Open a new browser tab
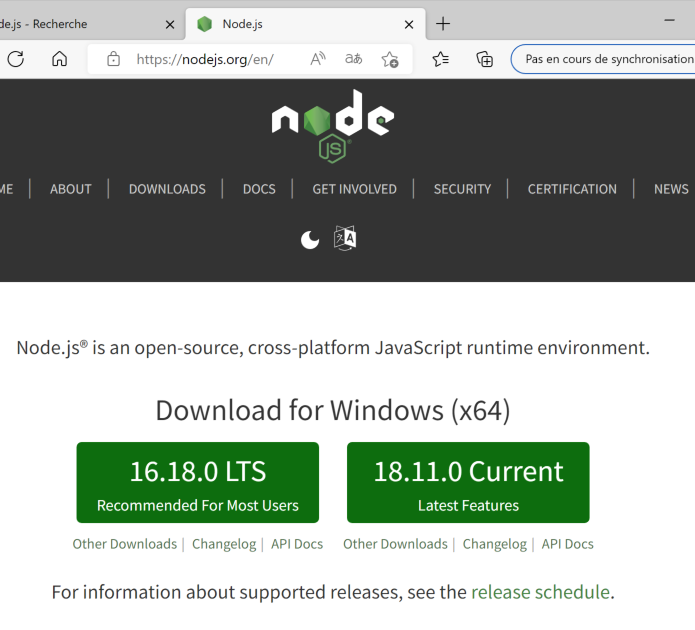This screenshot has height=630, width=695. [443, 23]
